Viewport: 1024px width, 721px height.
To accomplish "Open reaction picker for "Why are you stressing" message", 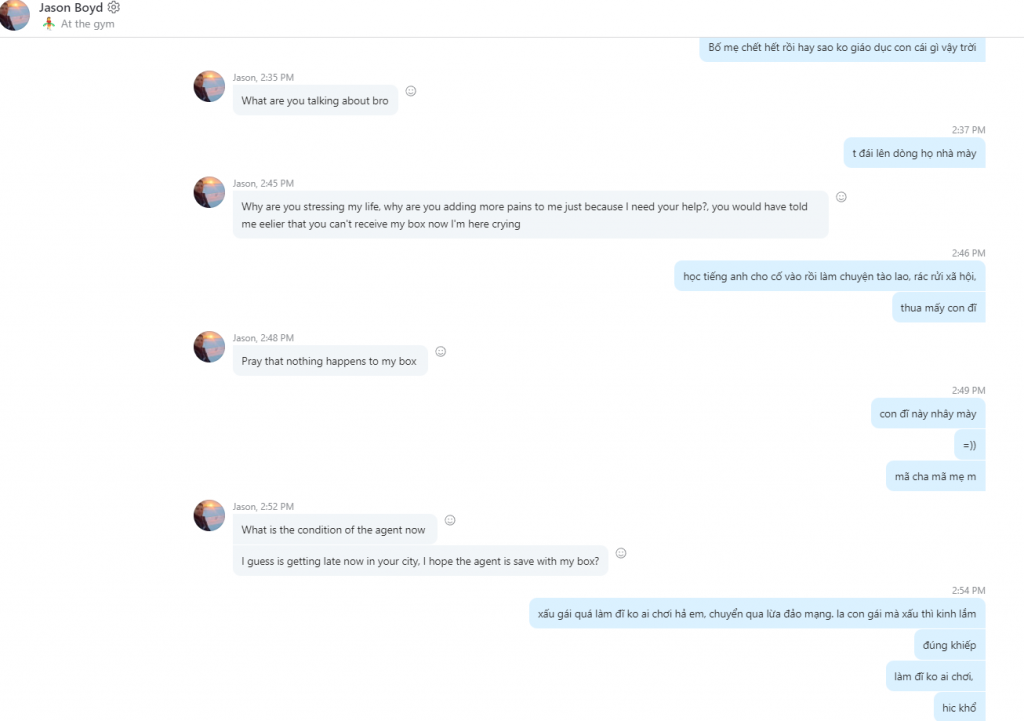I will click(x=841, y=197).
